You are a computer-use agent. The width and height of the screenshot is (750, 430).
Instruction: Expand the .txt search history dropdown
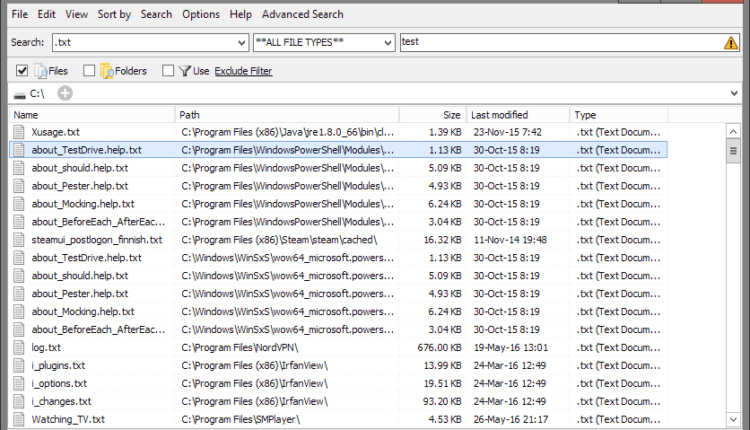242,43
